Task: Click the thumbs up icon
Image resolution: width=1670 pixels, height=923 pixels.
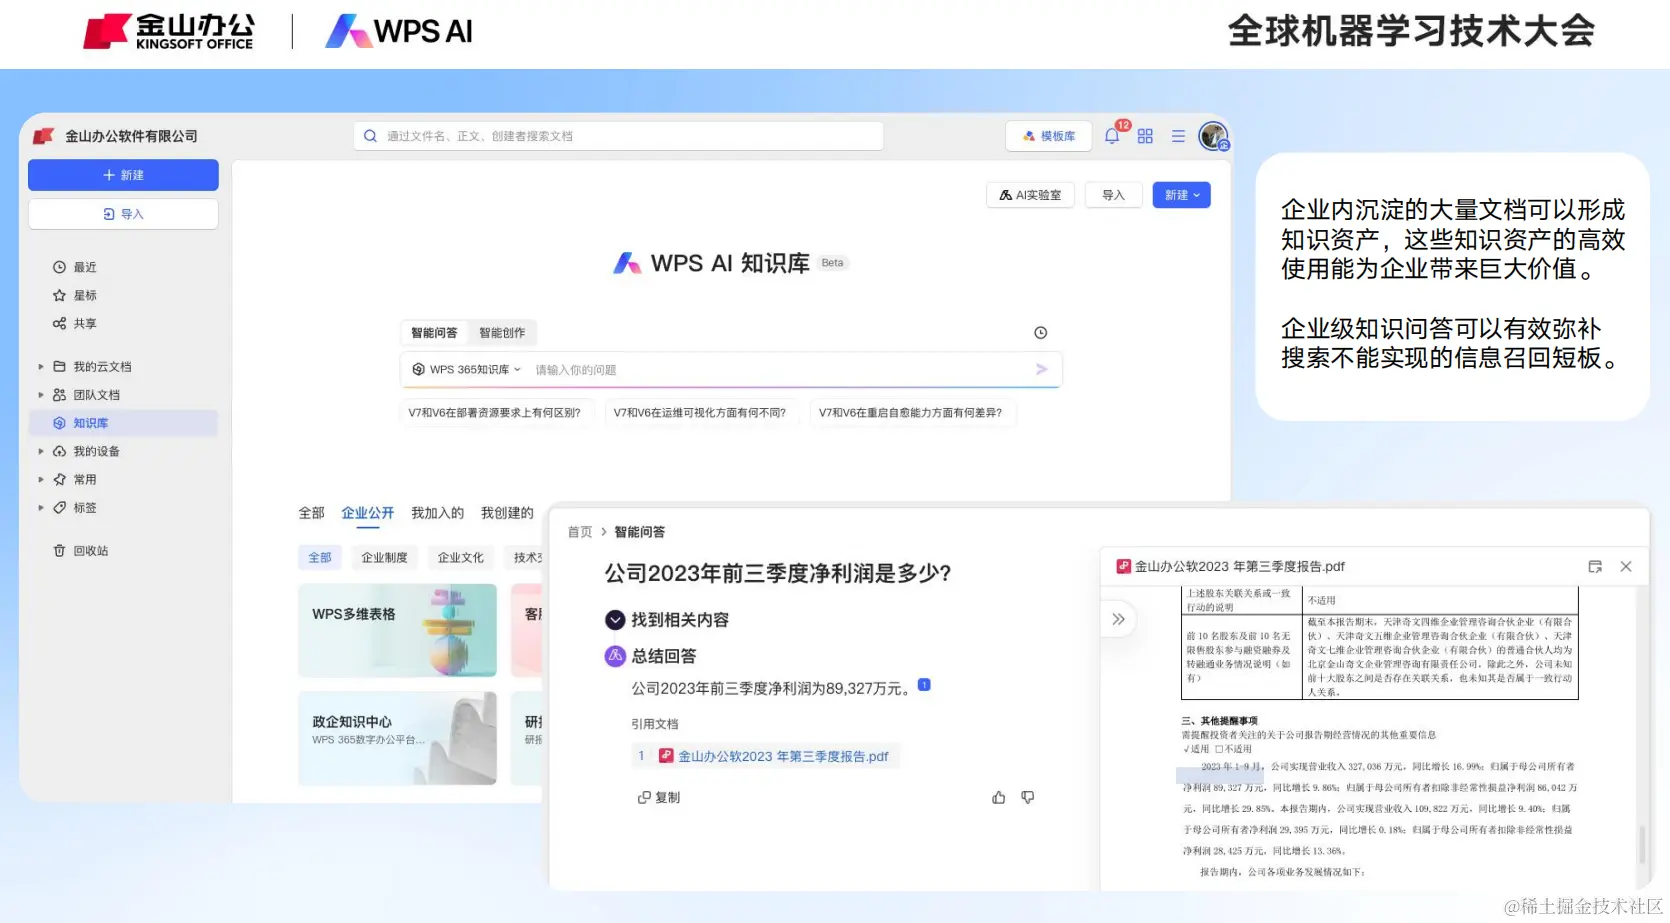Action: pos(998,797)
